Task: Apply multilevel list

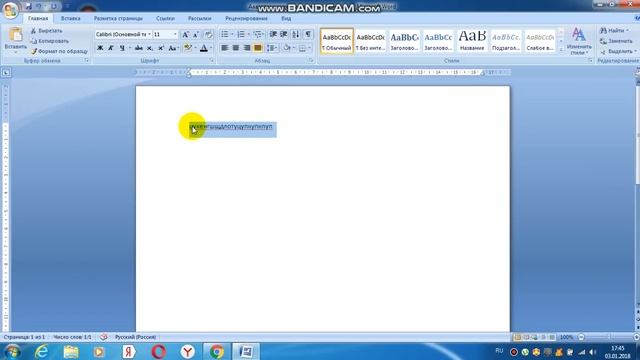Action: [258, 34]
